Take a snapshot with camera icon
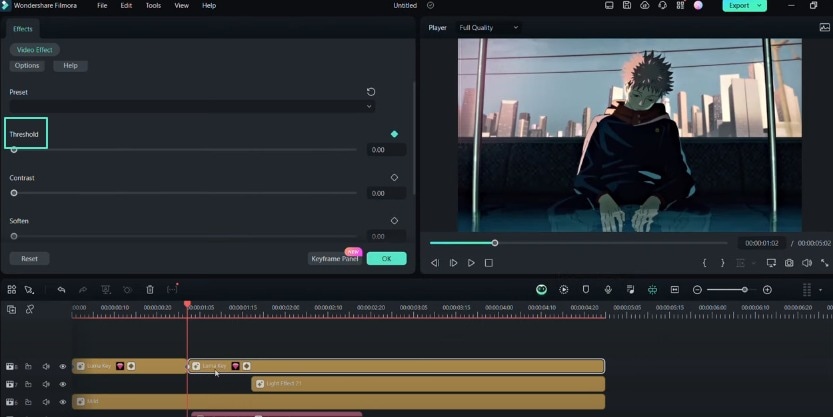This screenshot has height=417, width=833. [x=789, y=263]
